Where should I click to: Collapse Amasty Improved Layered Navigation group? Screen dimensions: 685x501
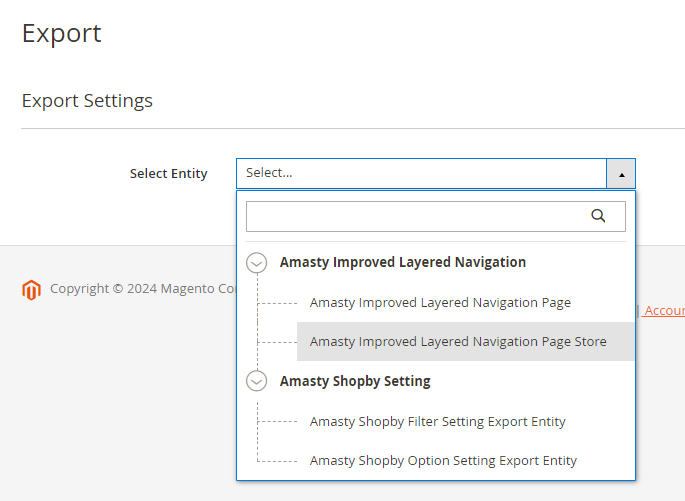coord(256,263)
